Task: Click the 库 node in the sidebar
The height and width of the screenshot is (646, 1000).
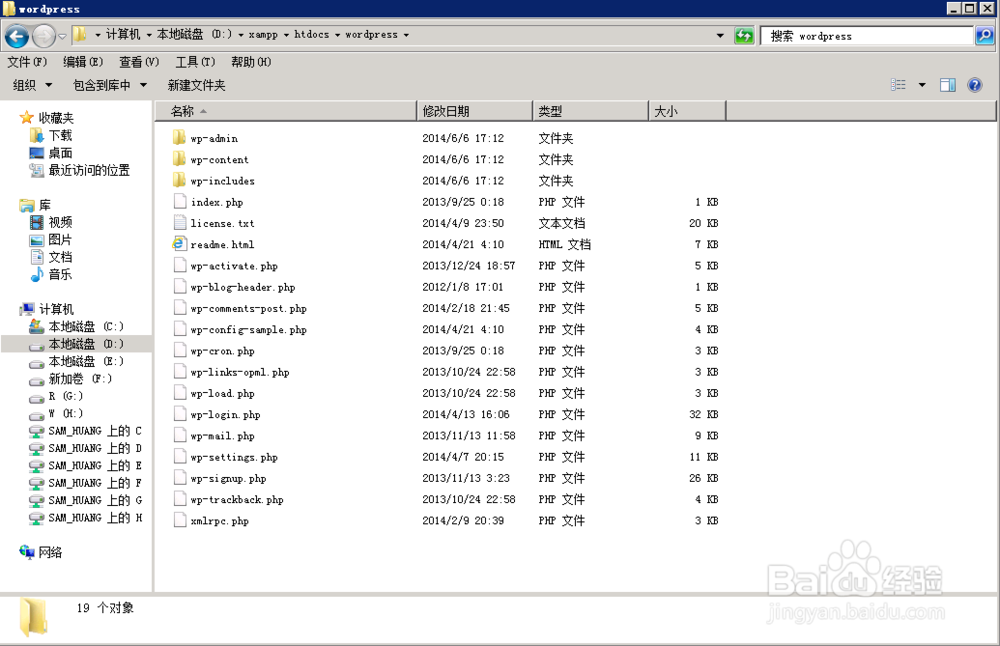Action: [45, 205]
